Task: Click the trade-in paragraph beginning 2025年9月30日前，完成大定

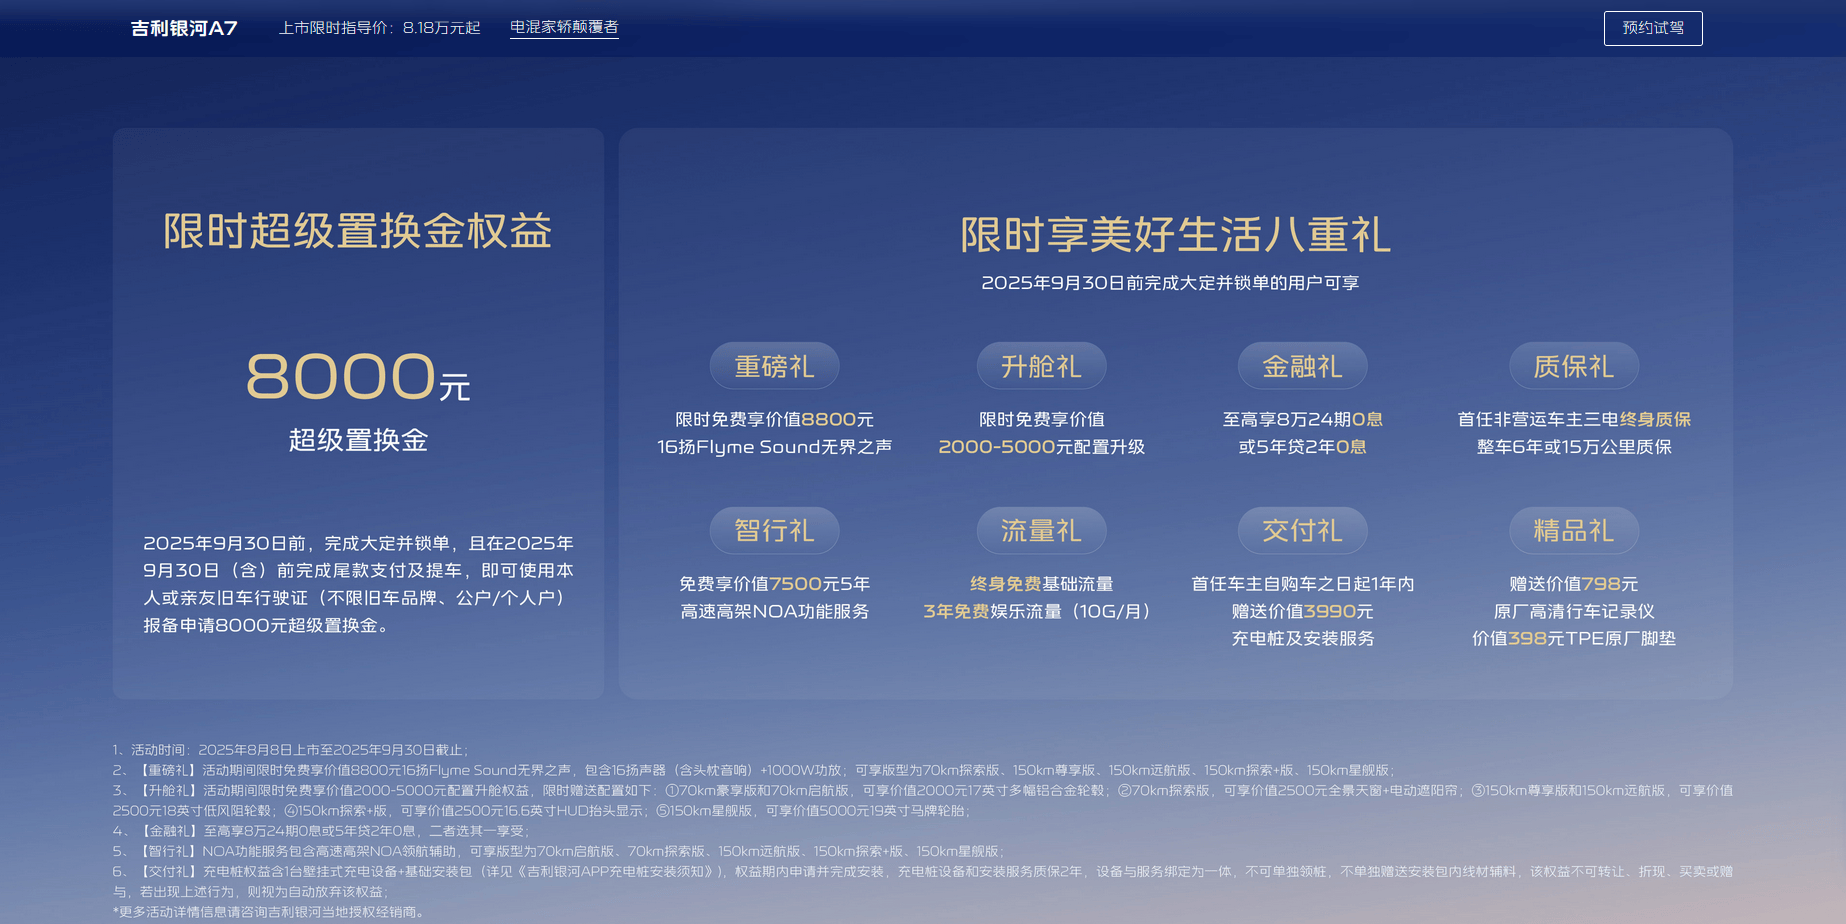Action: pos(358,584)
